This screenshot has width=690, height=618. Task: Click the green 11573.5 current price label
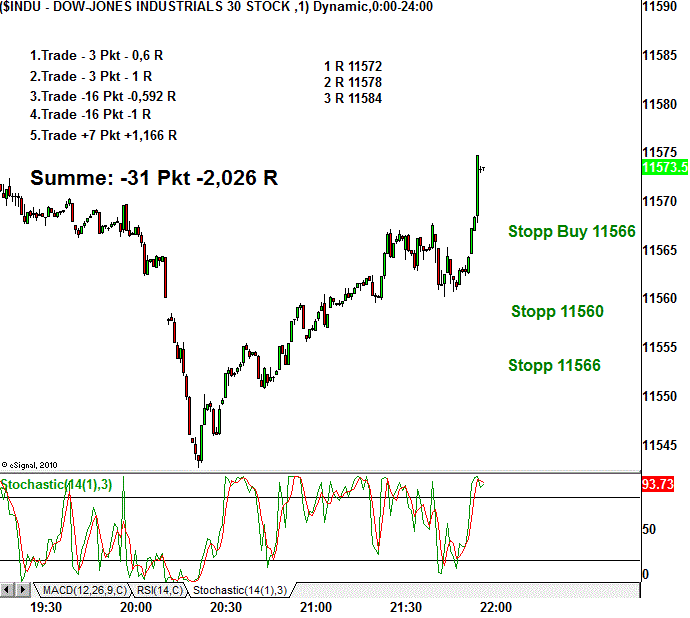point(665,167)
